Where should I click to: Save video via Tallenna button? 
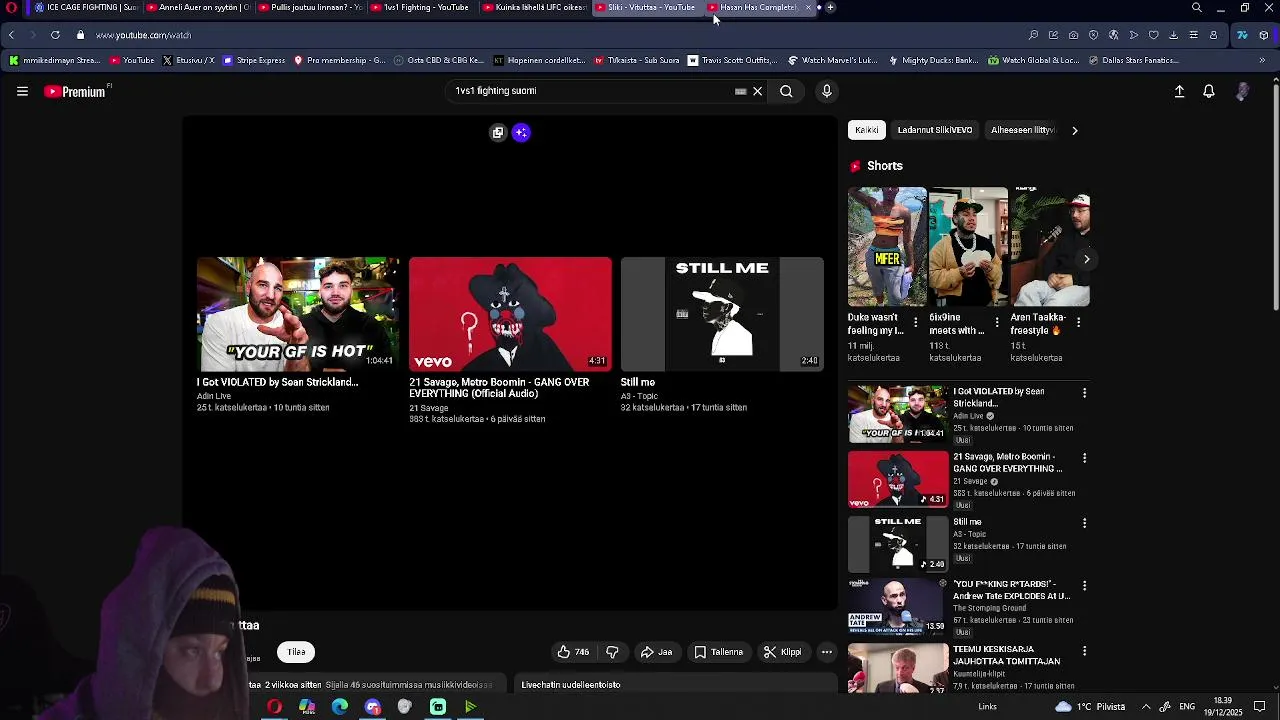pos(718,652)
